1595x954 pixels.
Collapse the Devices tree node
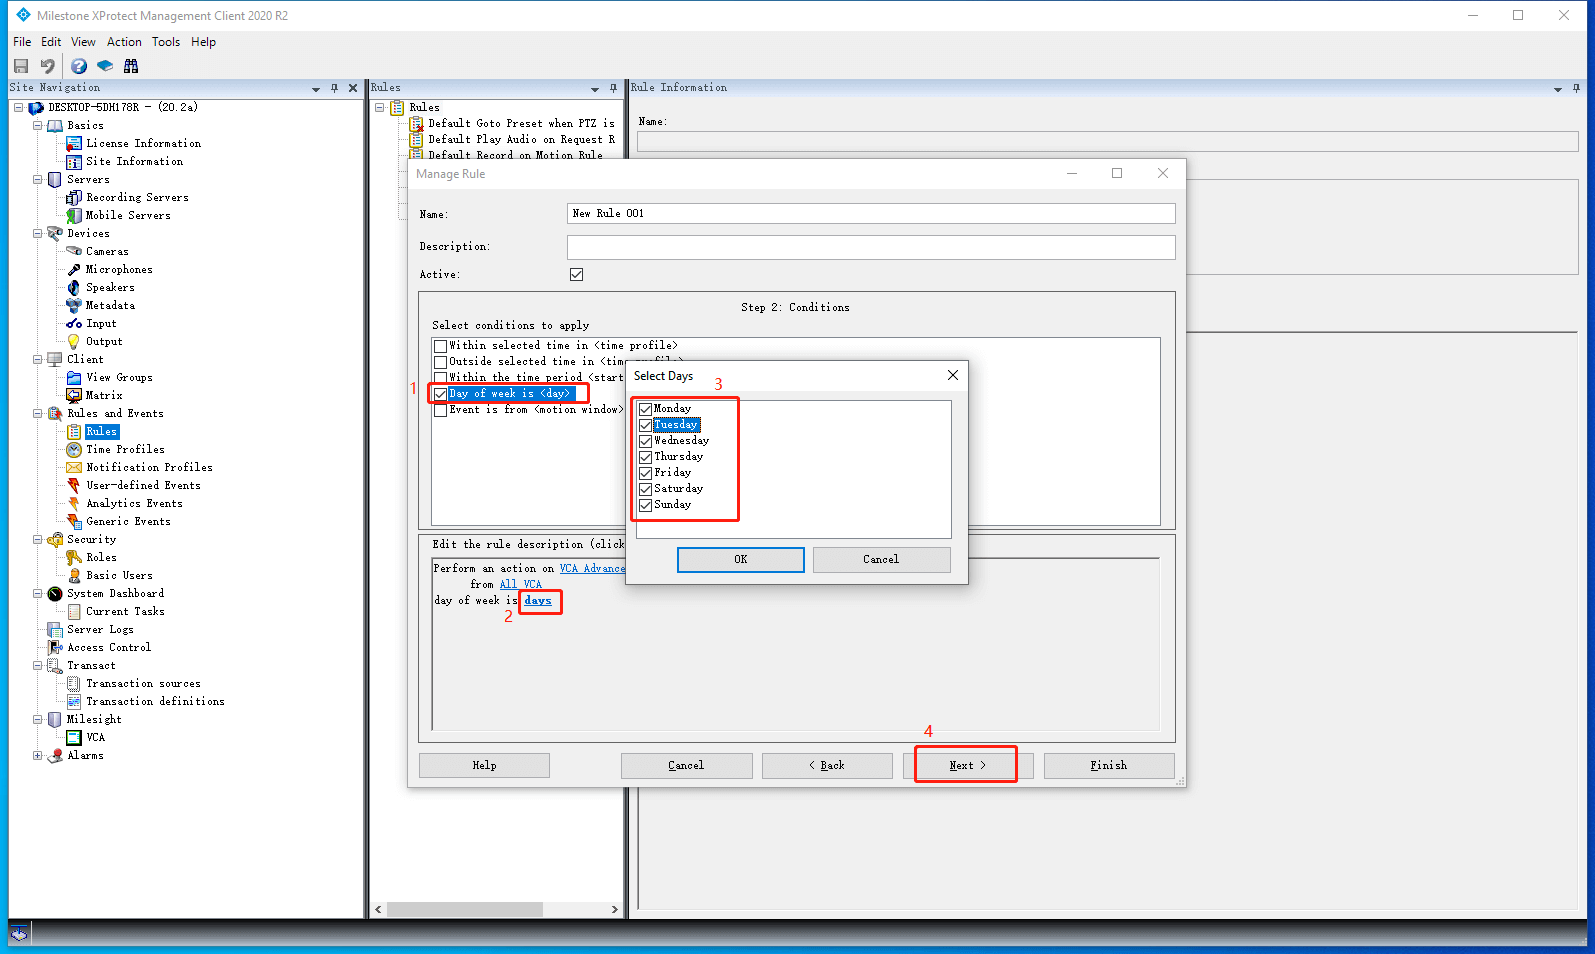tap(37, 234)
